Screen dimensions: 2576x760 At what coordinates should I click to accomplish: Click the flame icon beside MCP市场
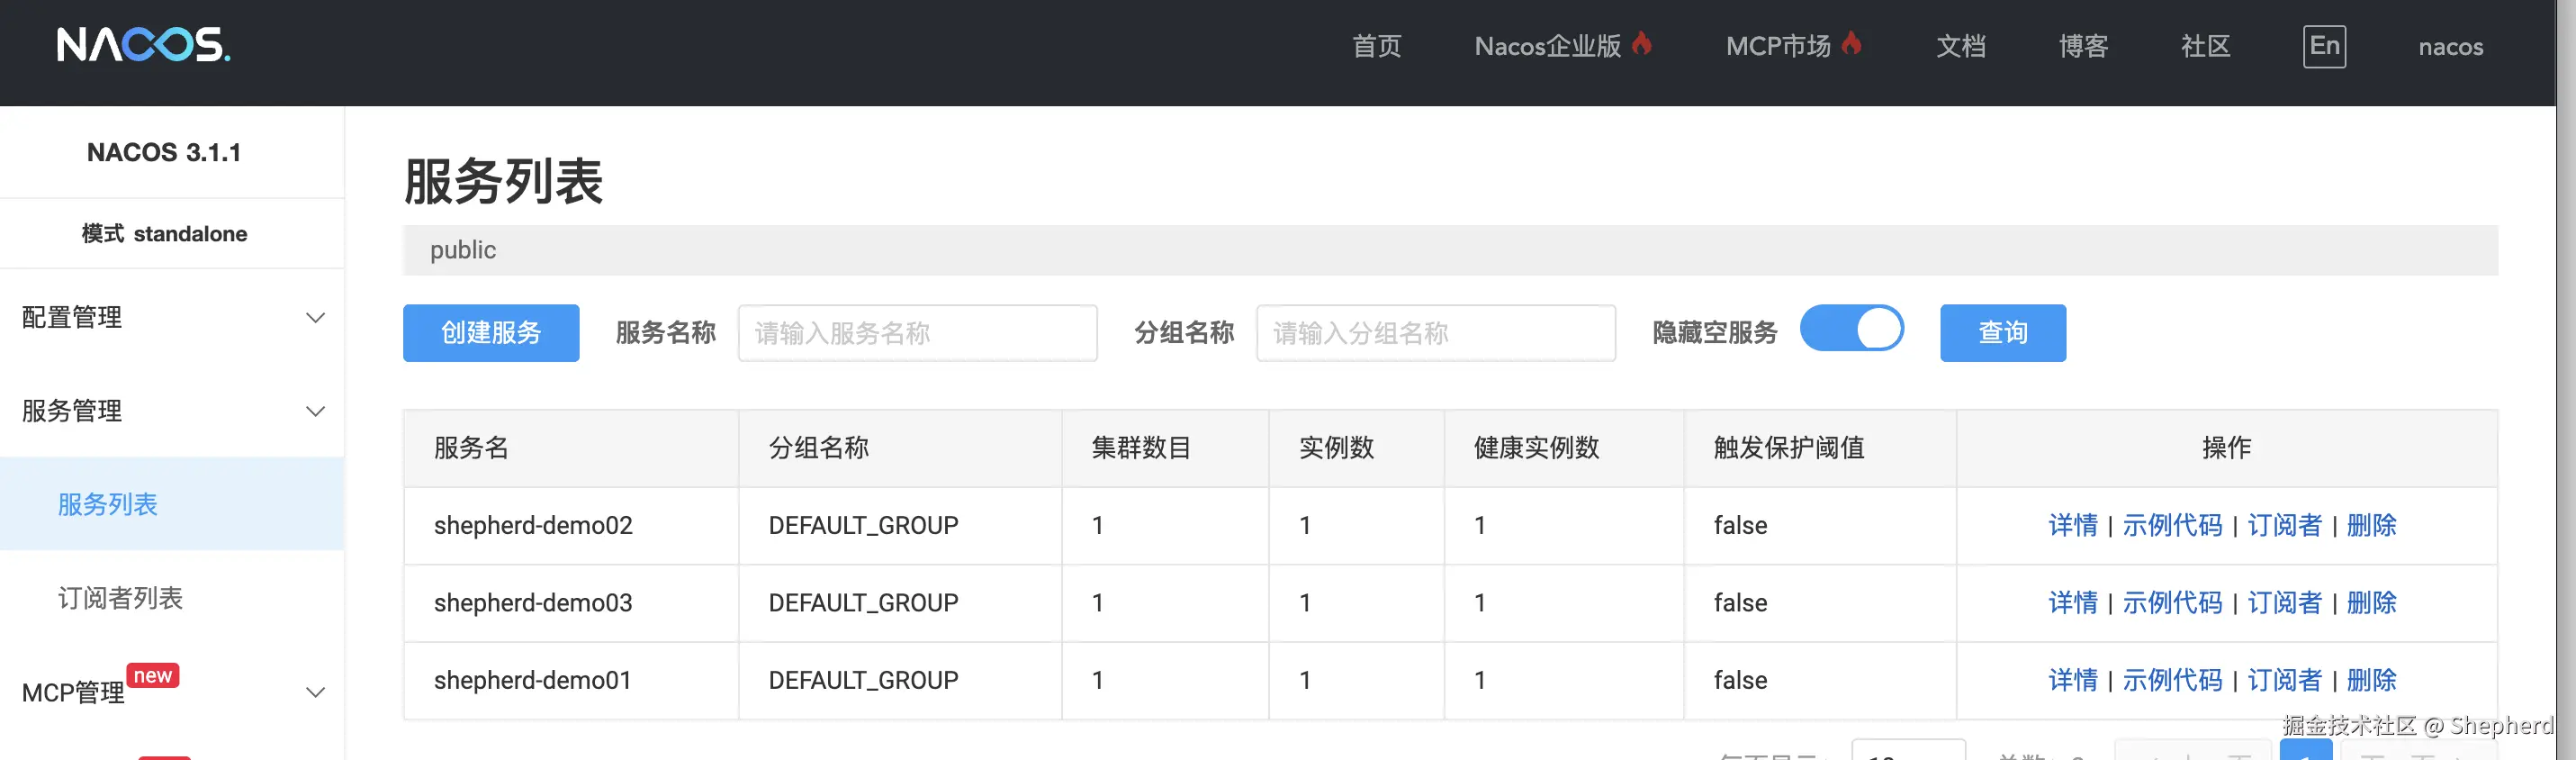[x=1851, y=43]
